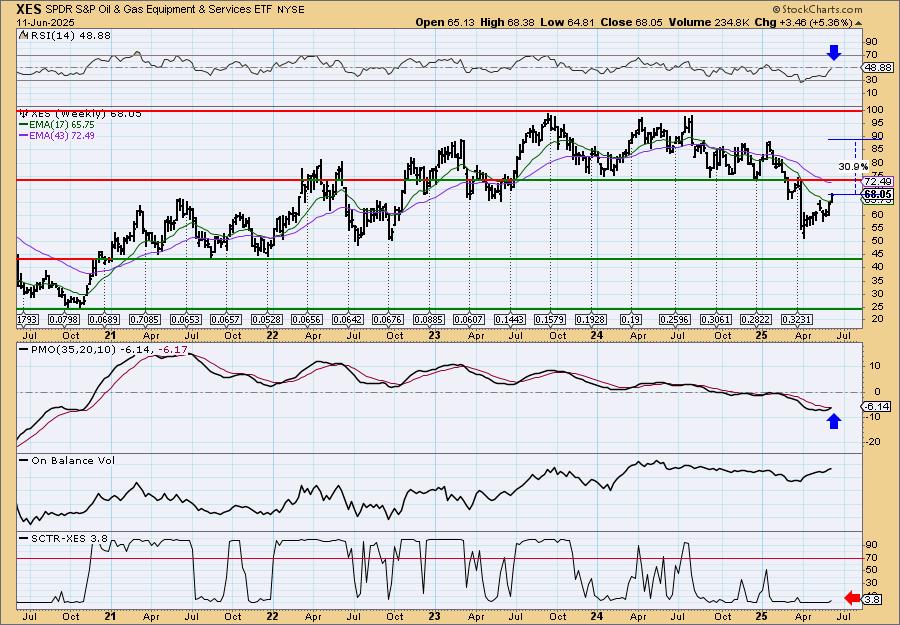Click the green EMA(17) legend line

tap(25, 125)
